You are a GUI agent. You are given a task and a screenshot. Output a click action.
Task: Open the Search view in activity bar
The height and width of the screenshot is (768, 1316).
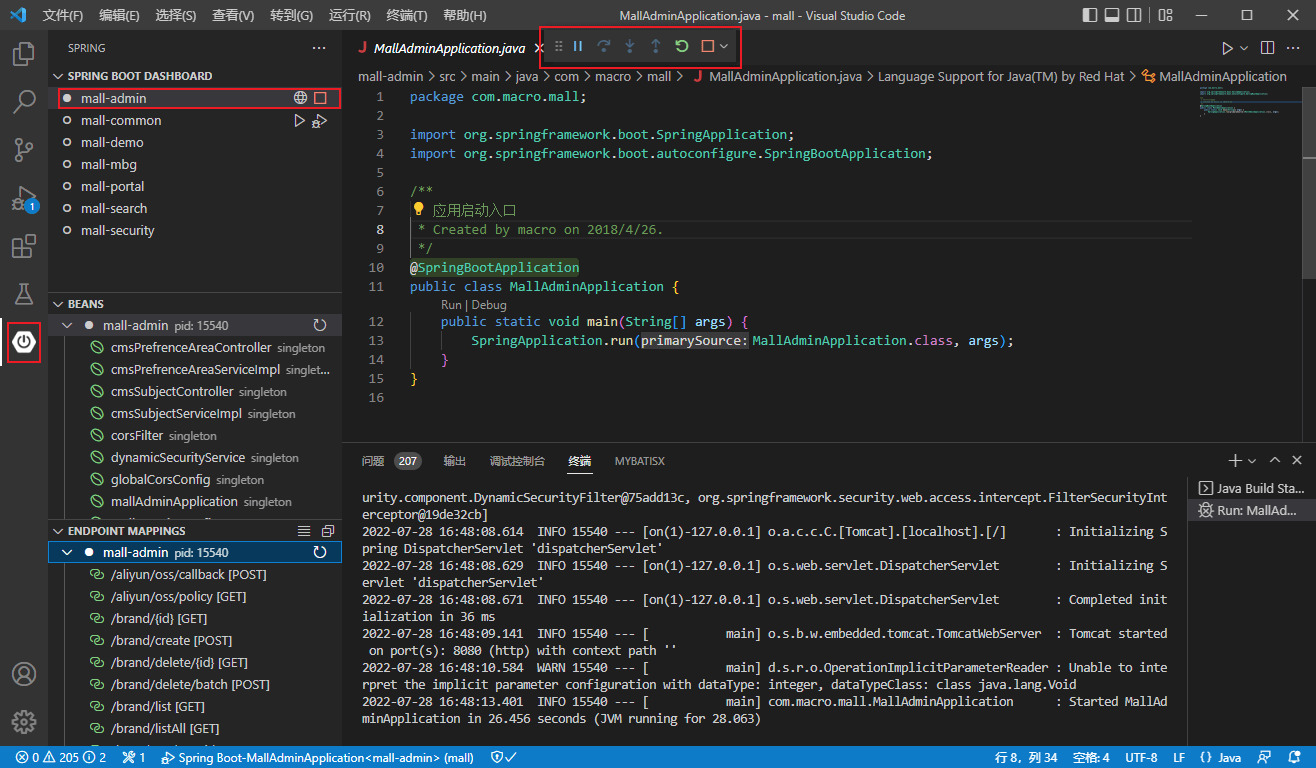(x=24, y=102)
